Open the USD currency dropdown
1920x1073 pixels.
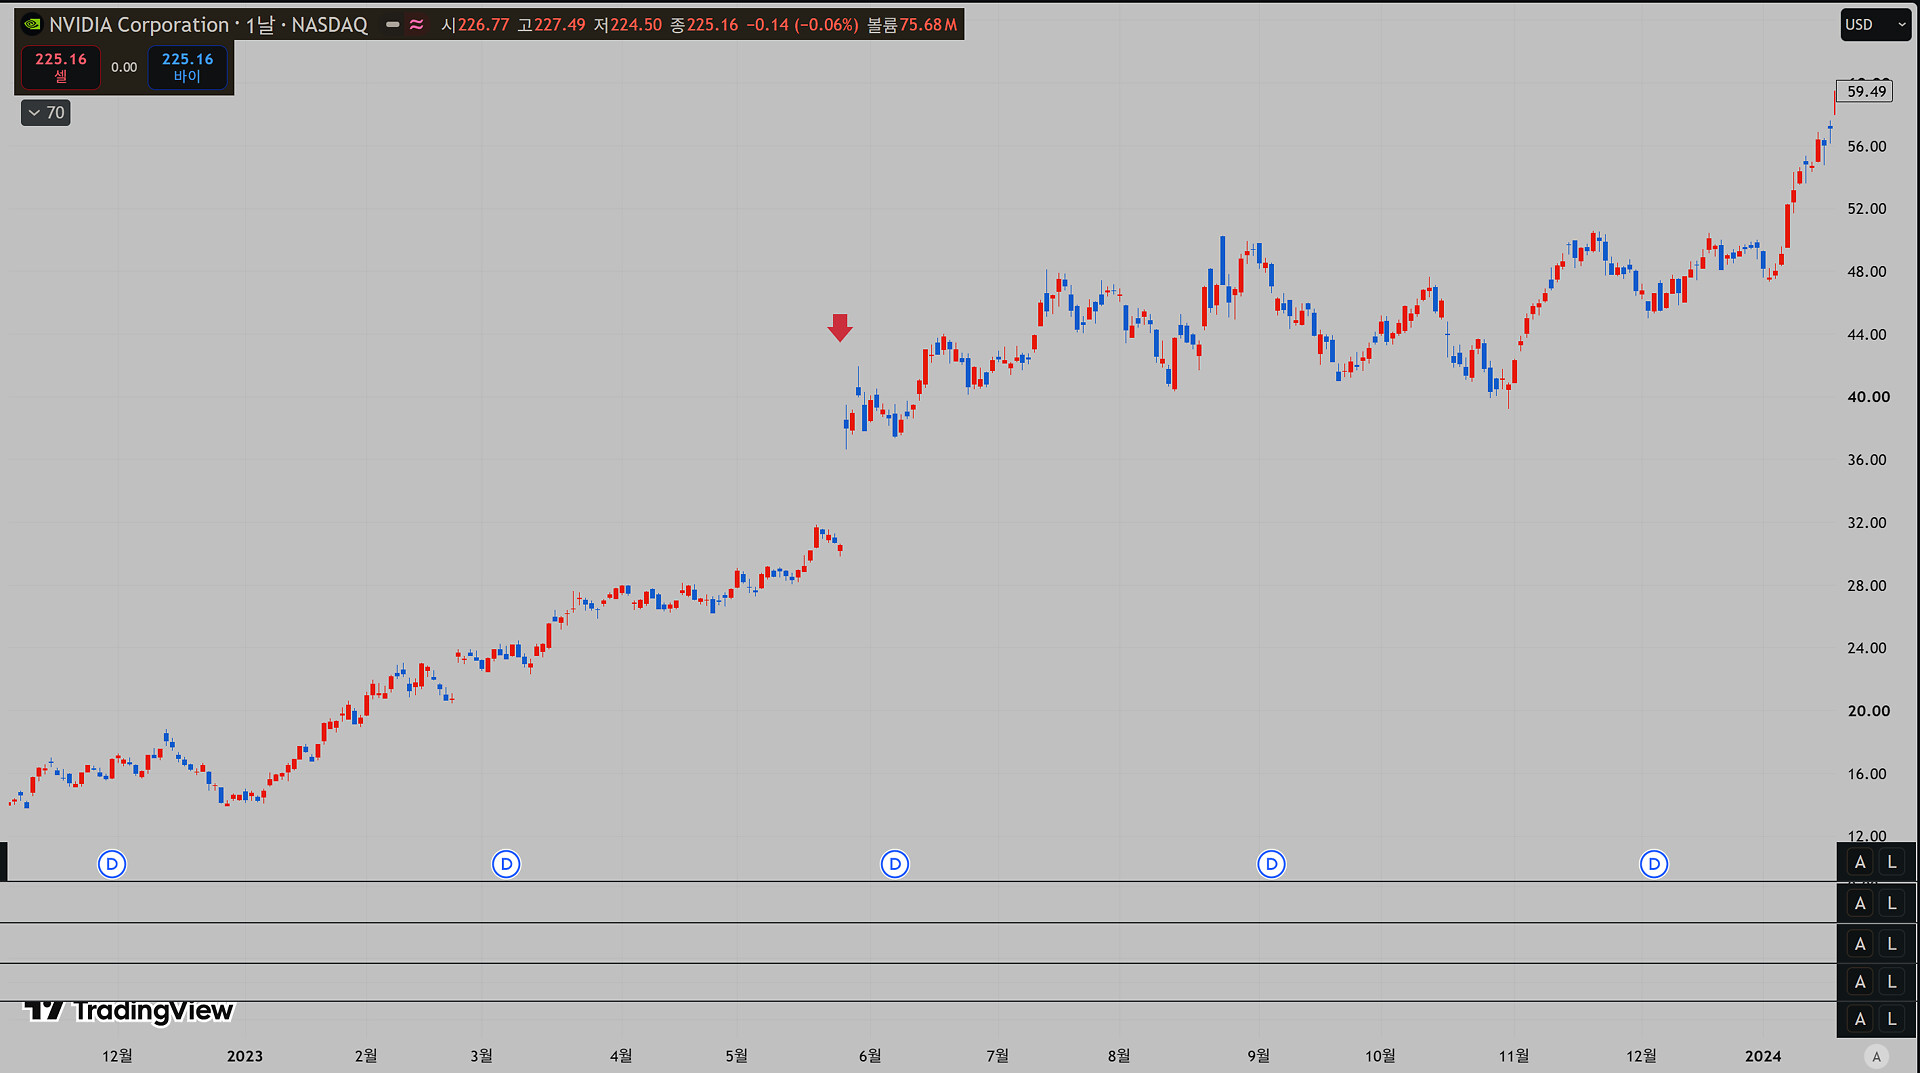(1876, 25)
